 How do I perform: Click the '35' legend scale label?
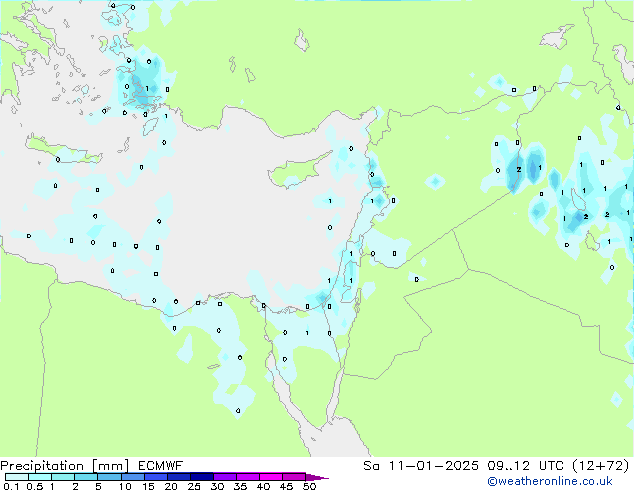(241, 486)
